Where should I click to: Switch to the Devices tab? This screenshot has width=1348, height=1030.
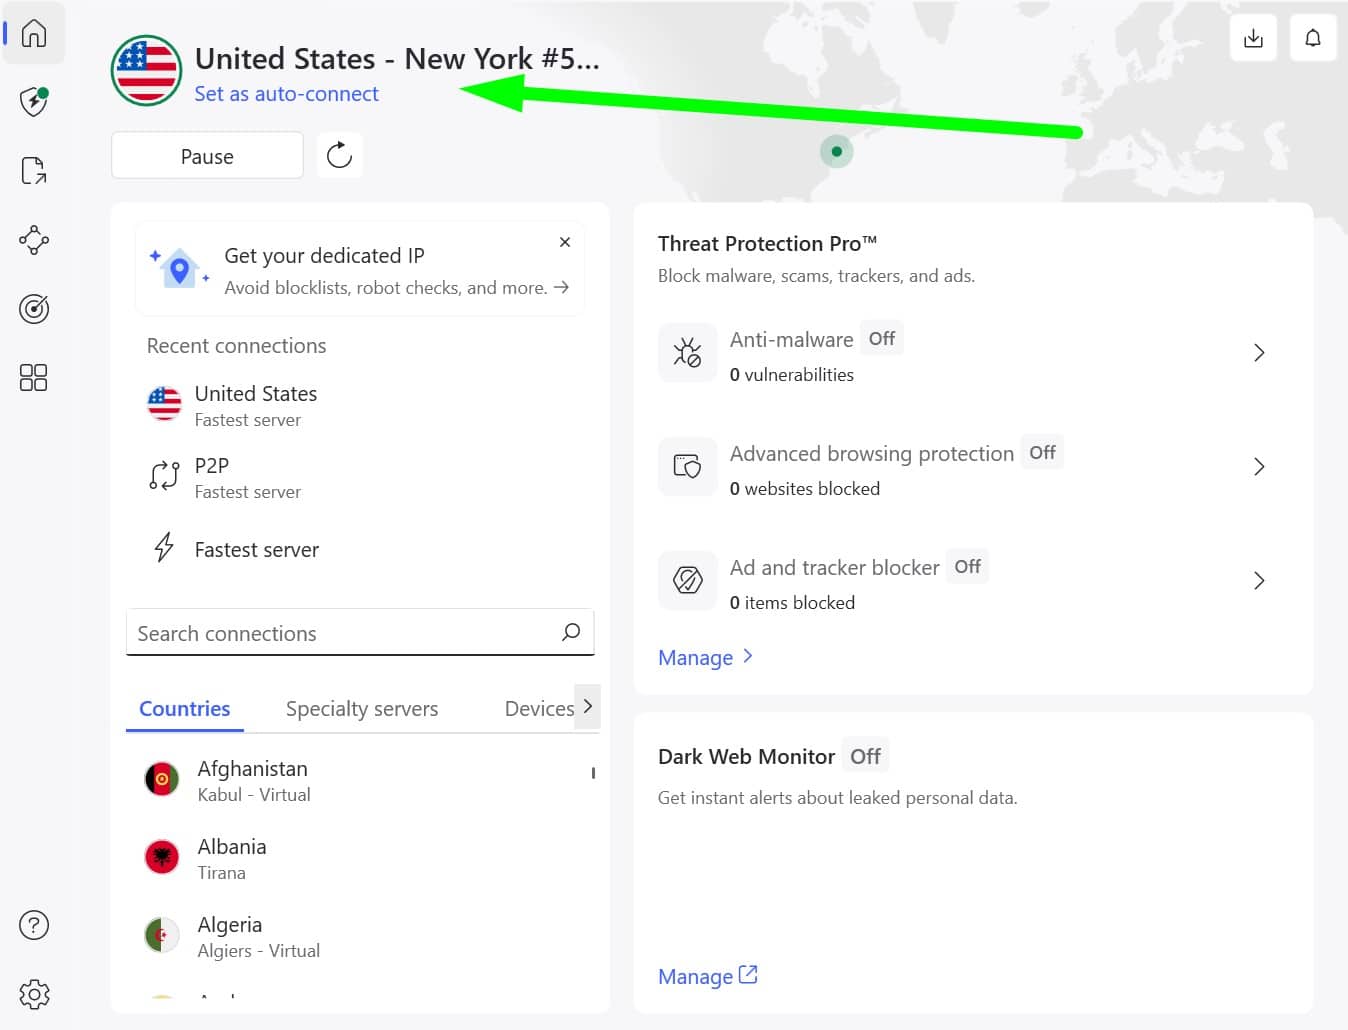(x=539, y=708)
